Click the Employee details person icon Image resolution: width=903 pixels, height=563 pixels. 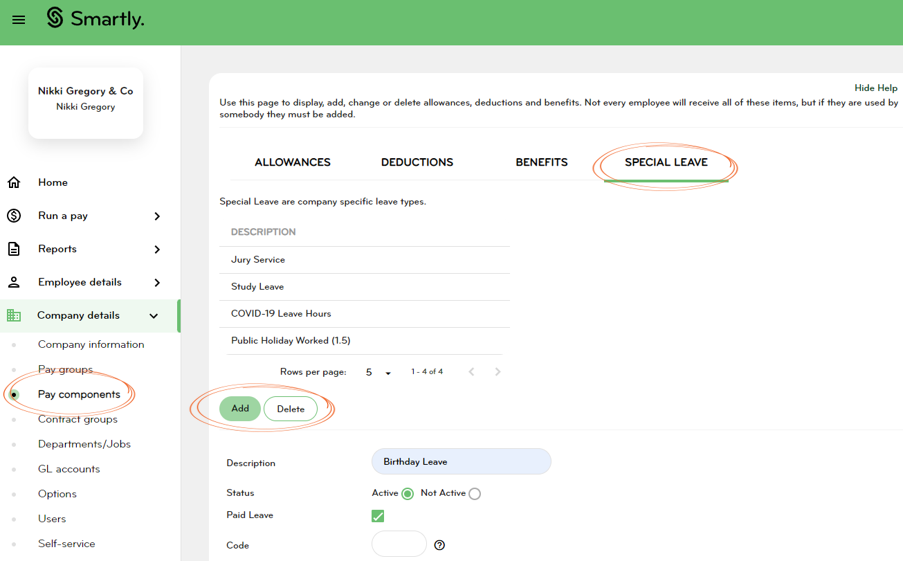(14, 282)
